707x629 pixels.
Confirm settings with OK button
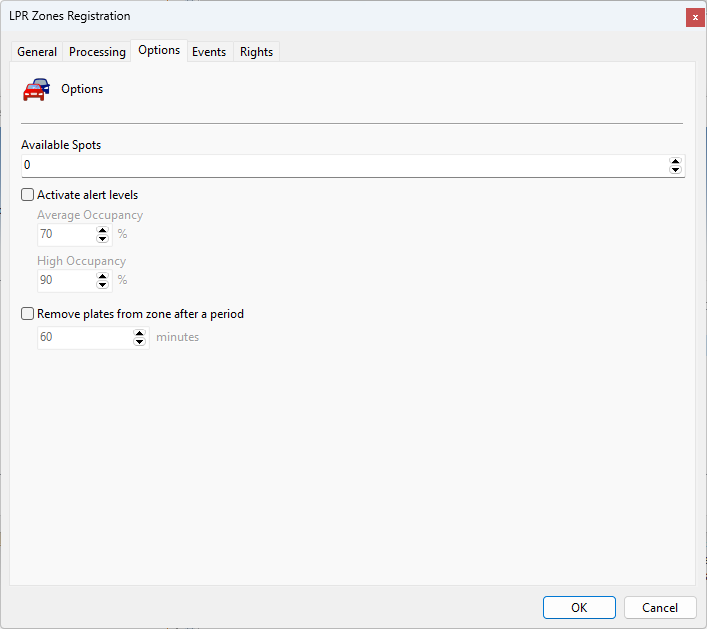click(579, 607)
